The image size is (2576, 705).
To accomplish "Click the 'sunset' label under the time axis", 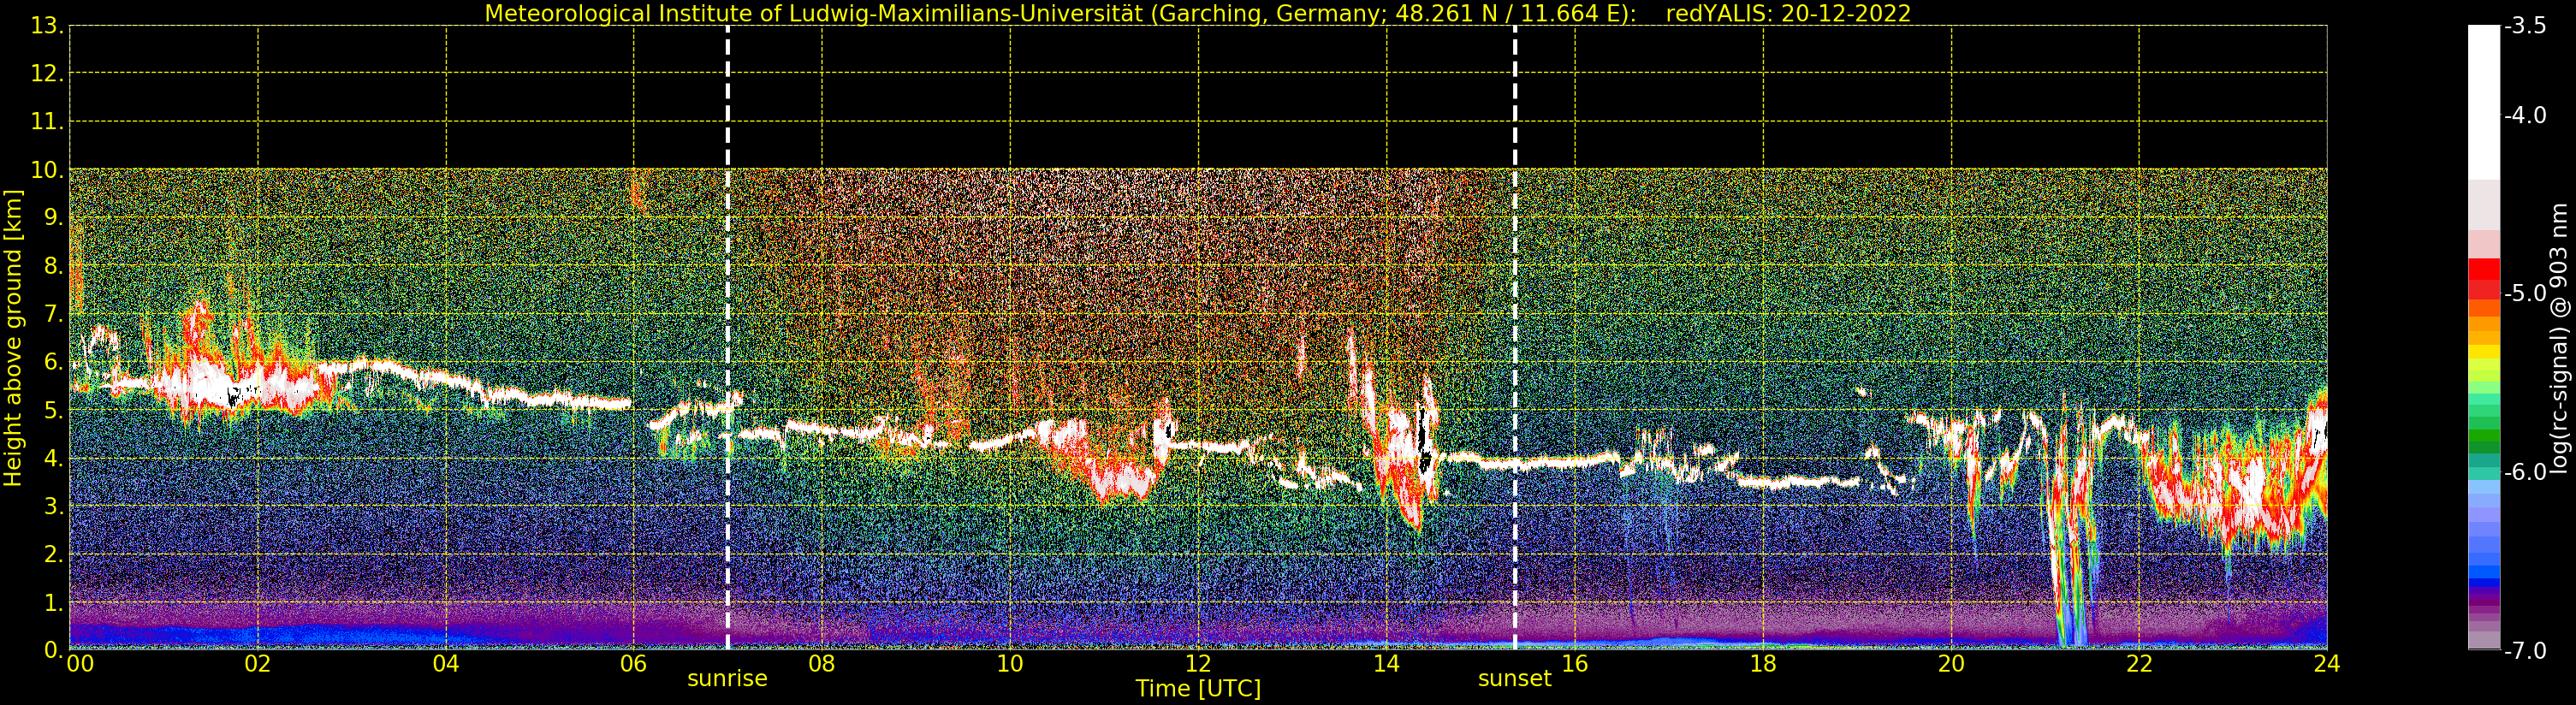I will click(1514, 679).
